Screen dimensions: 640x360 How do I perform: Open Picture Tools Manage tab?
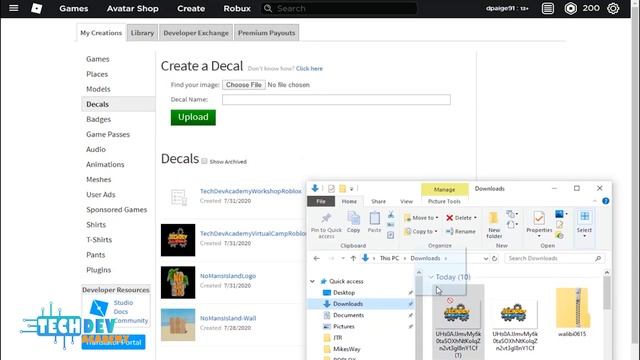point(444,189)
